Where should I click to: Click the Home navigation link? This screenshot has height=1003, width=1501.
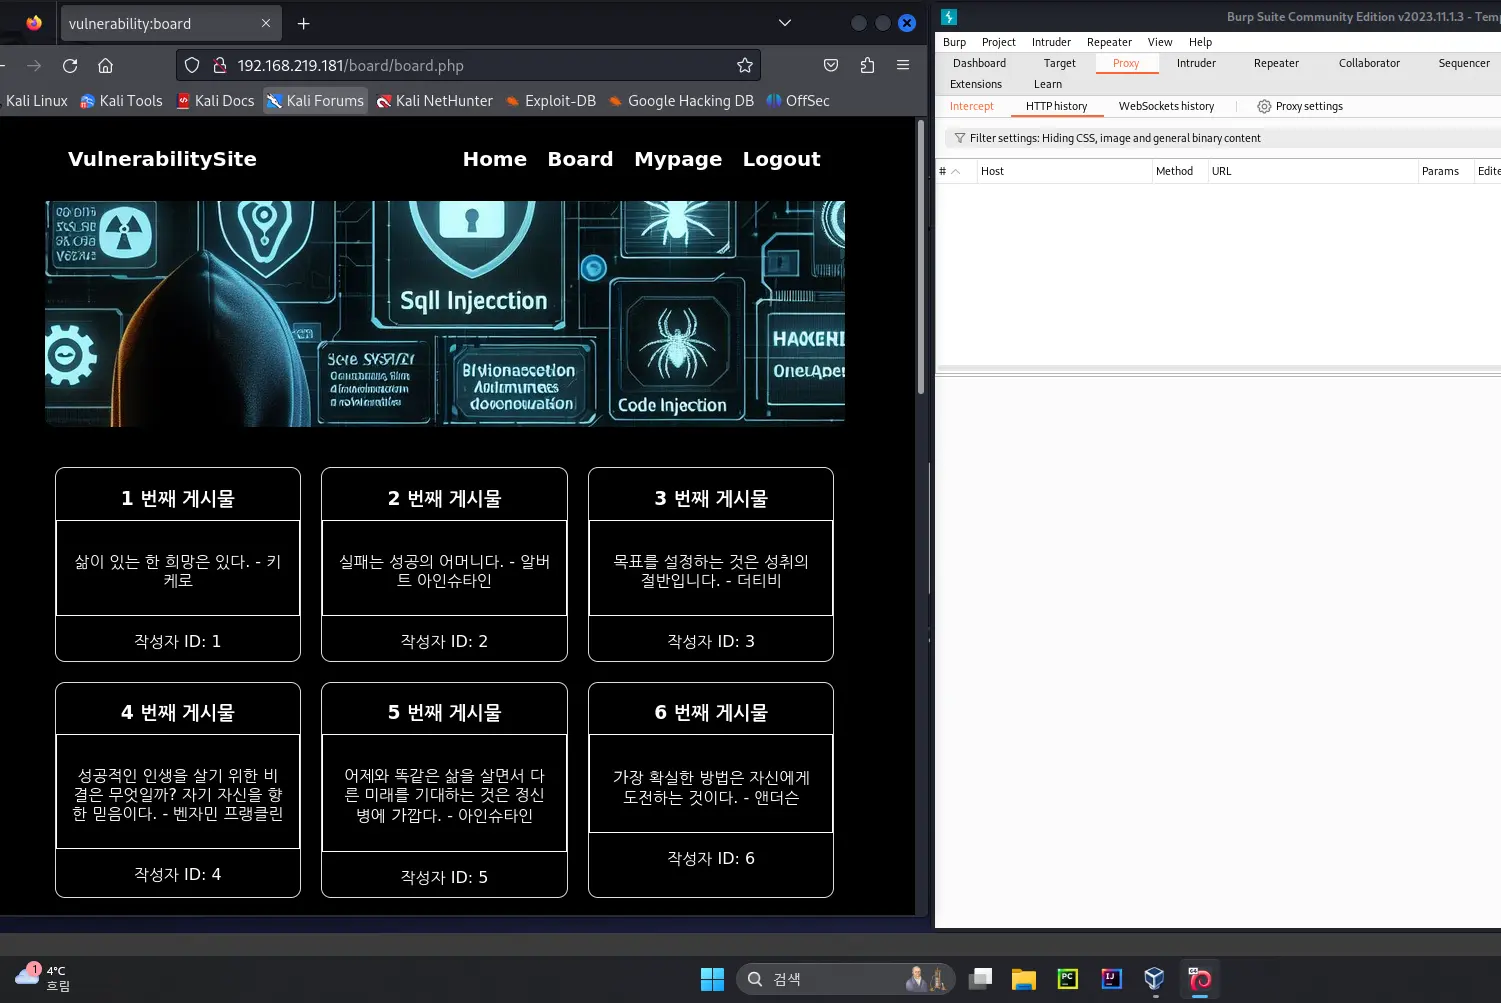pos(494,159)
